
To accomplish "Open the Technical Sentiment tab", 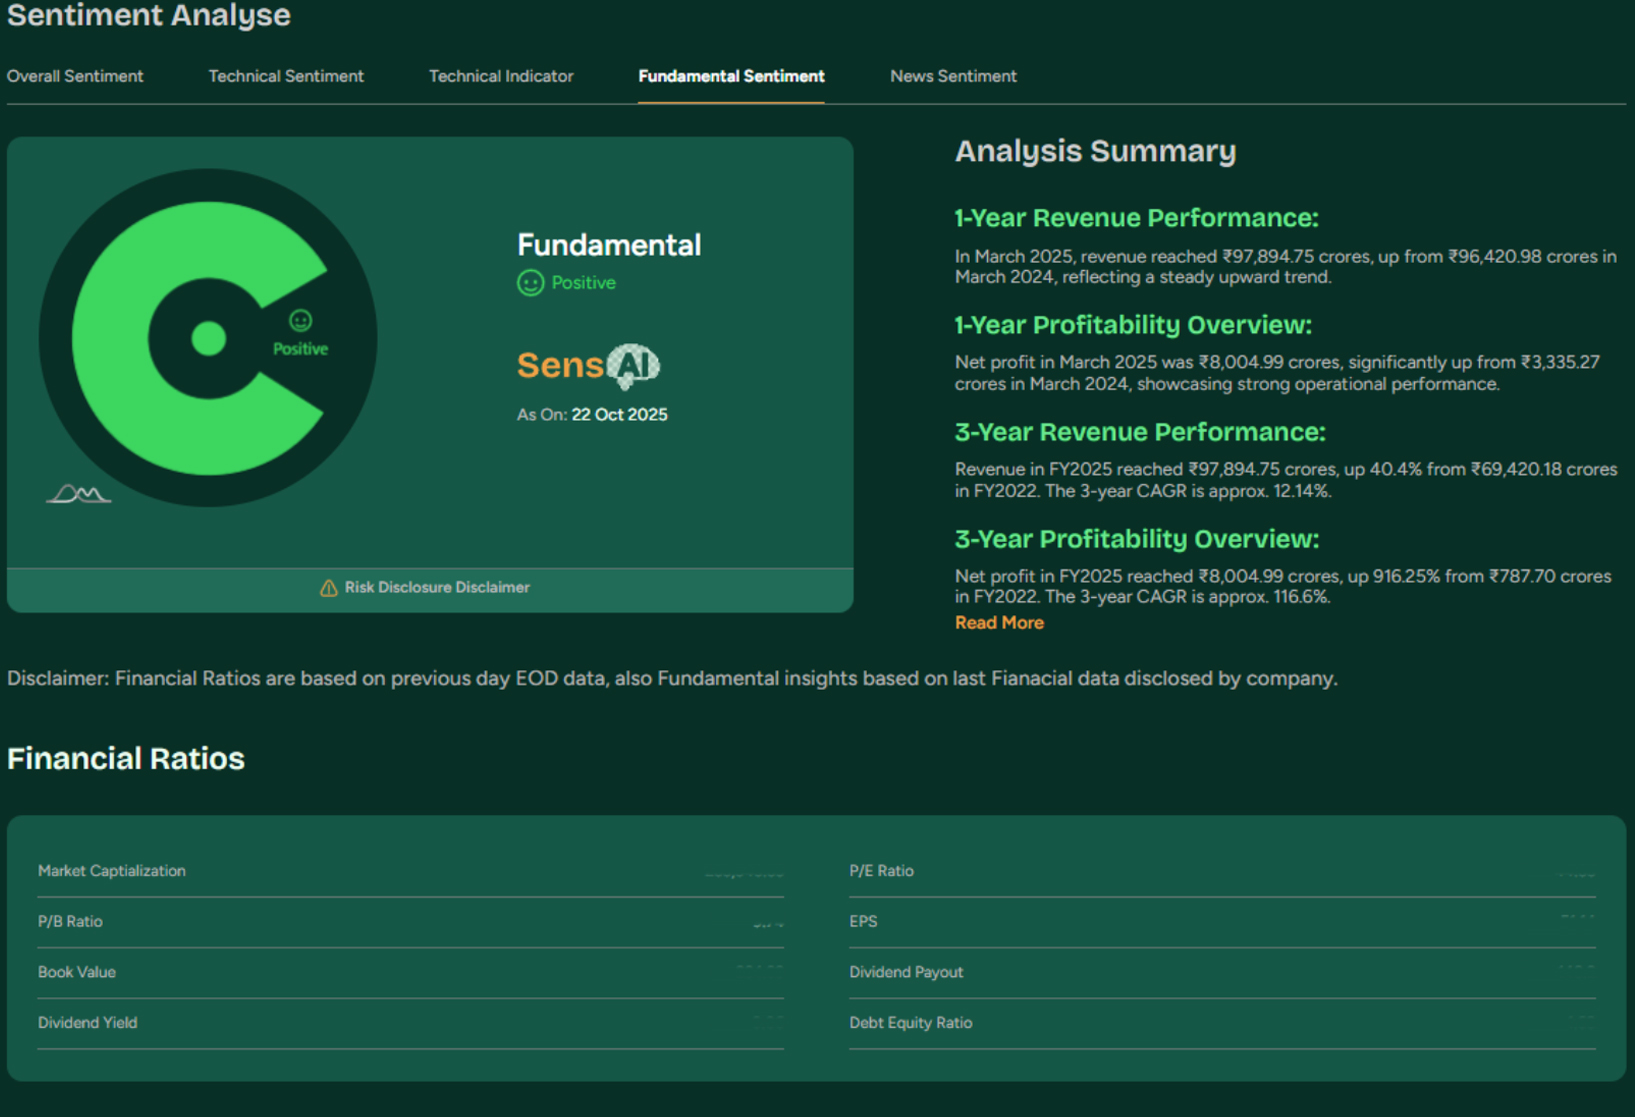I will point(286,76).
